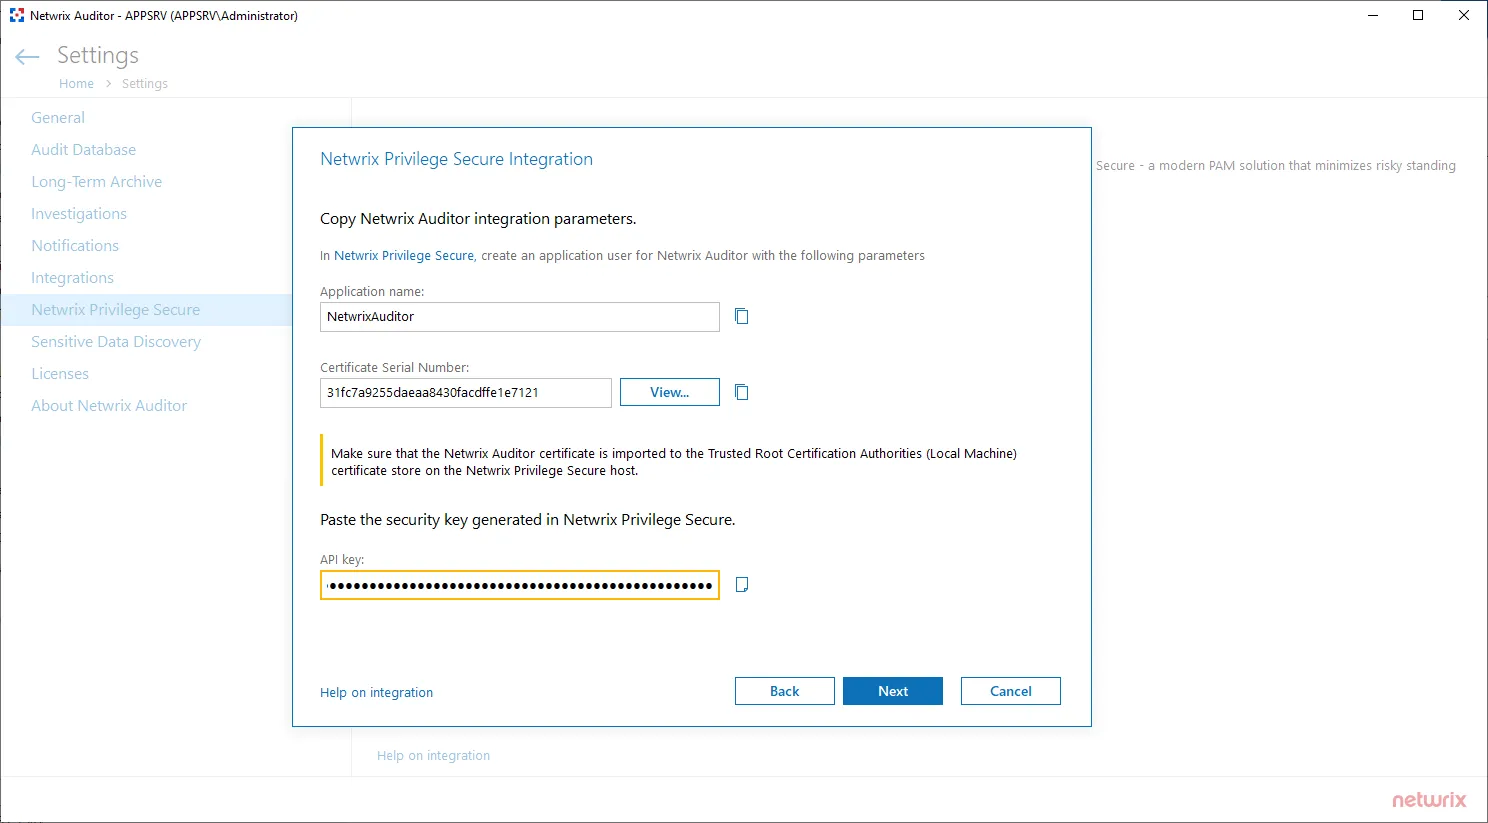Image resolution: width=1488 pixels, height=823 pixels.
Task: Open Notifications settings
Action: (75, 246)
